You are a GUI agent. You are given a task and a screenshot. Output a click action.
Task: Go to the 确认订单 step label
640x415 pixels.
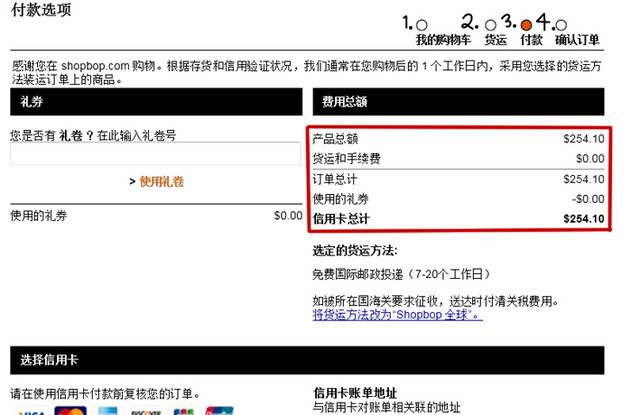click(577, 40)
